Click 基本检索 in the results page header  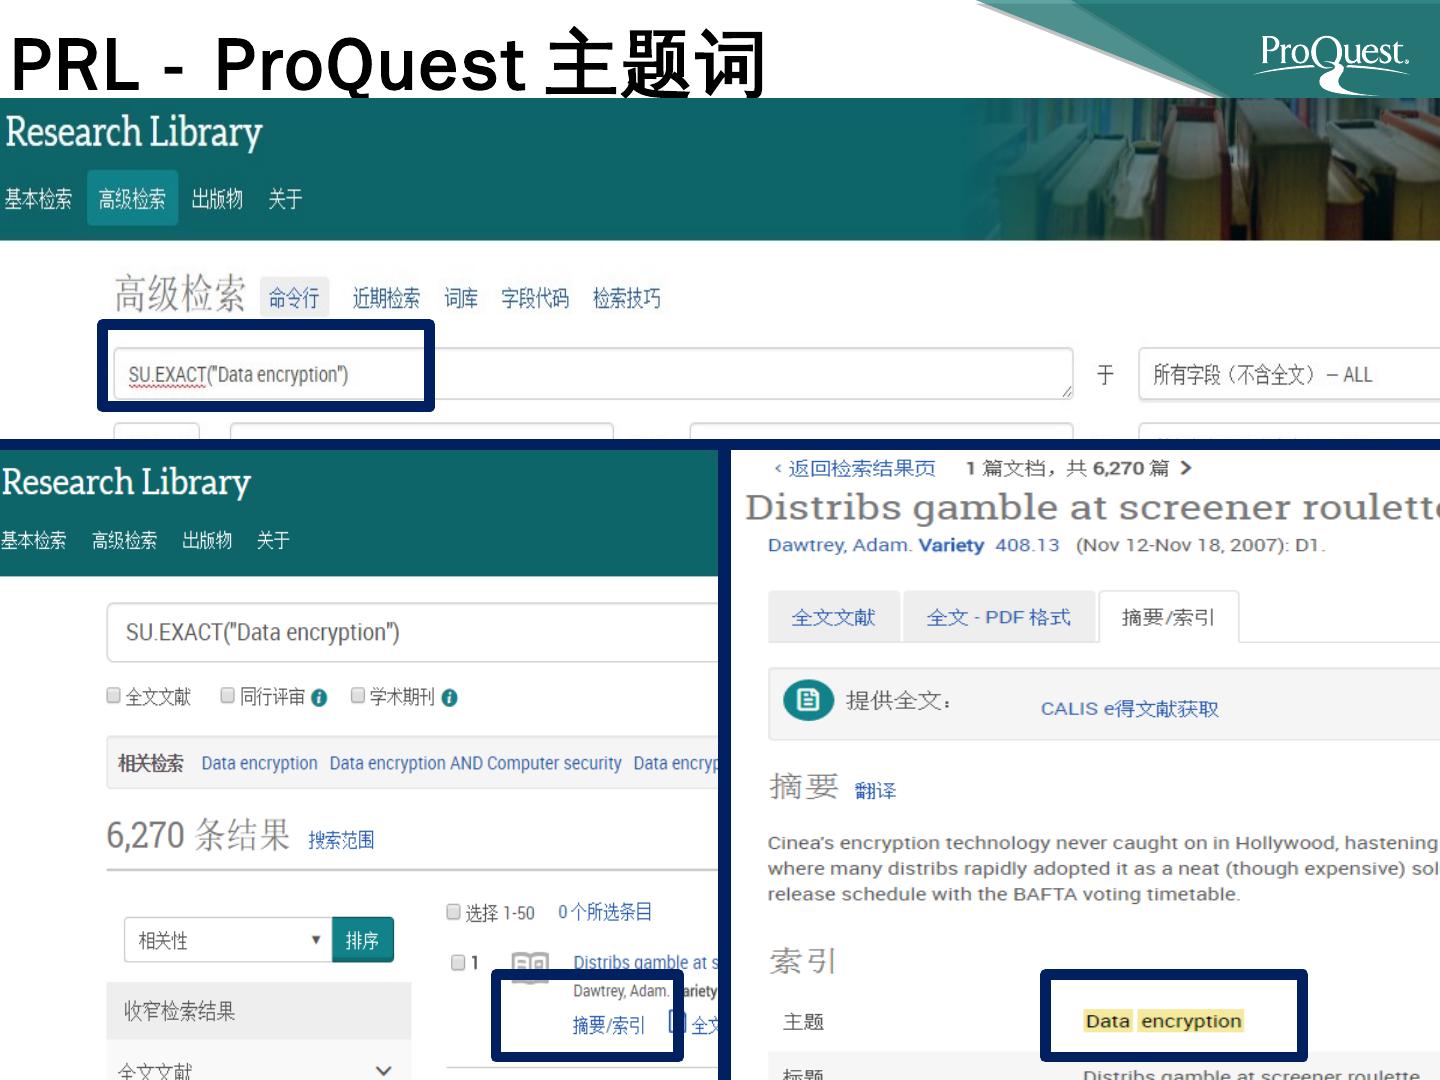pyautogui.click(x=34, y=540)
